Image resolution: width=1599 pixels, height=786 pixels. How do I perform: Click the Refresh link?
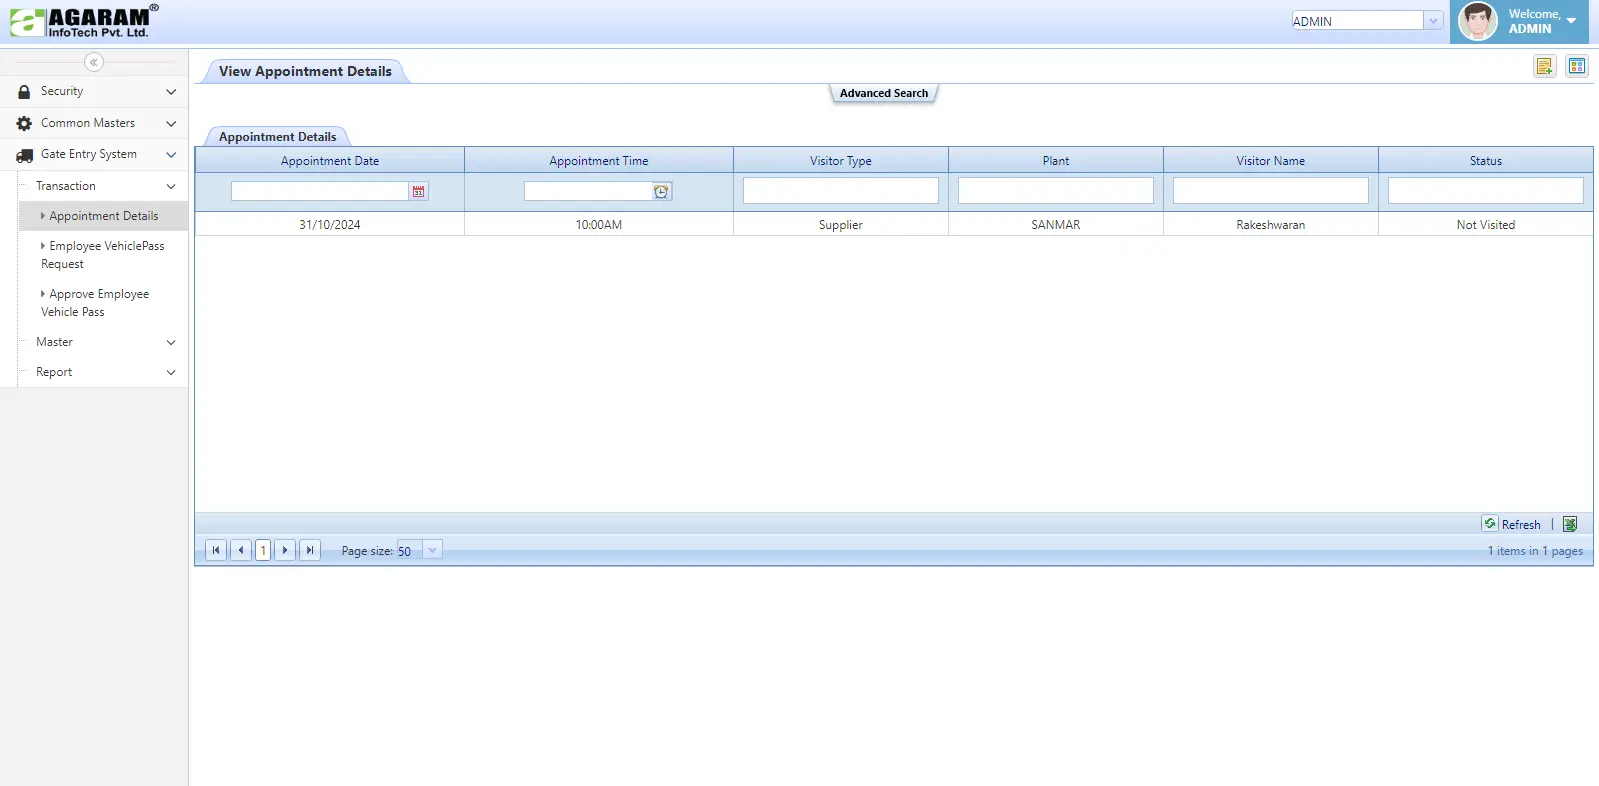(1521, 524)
